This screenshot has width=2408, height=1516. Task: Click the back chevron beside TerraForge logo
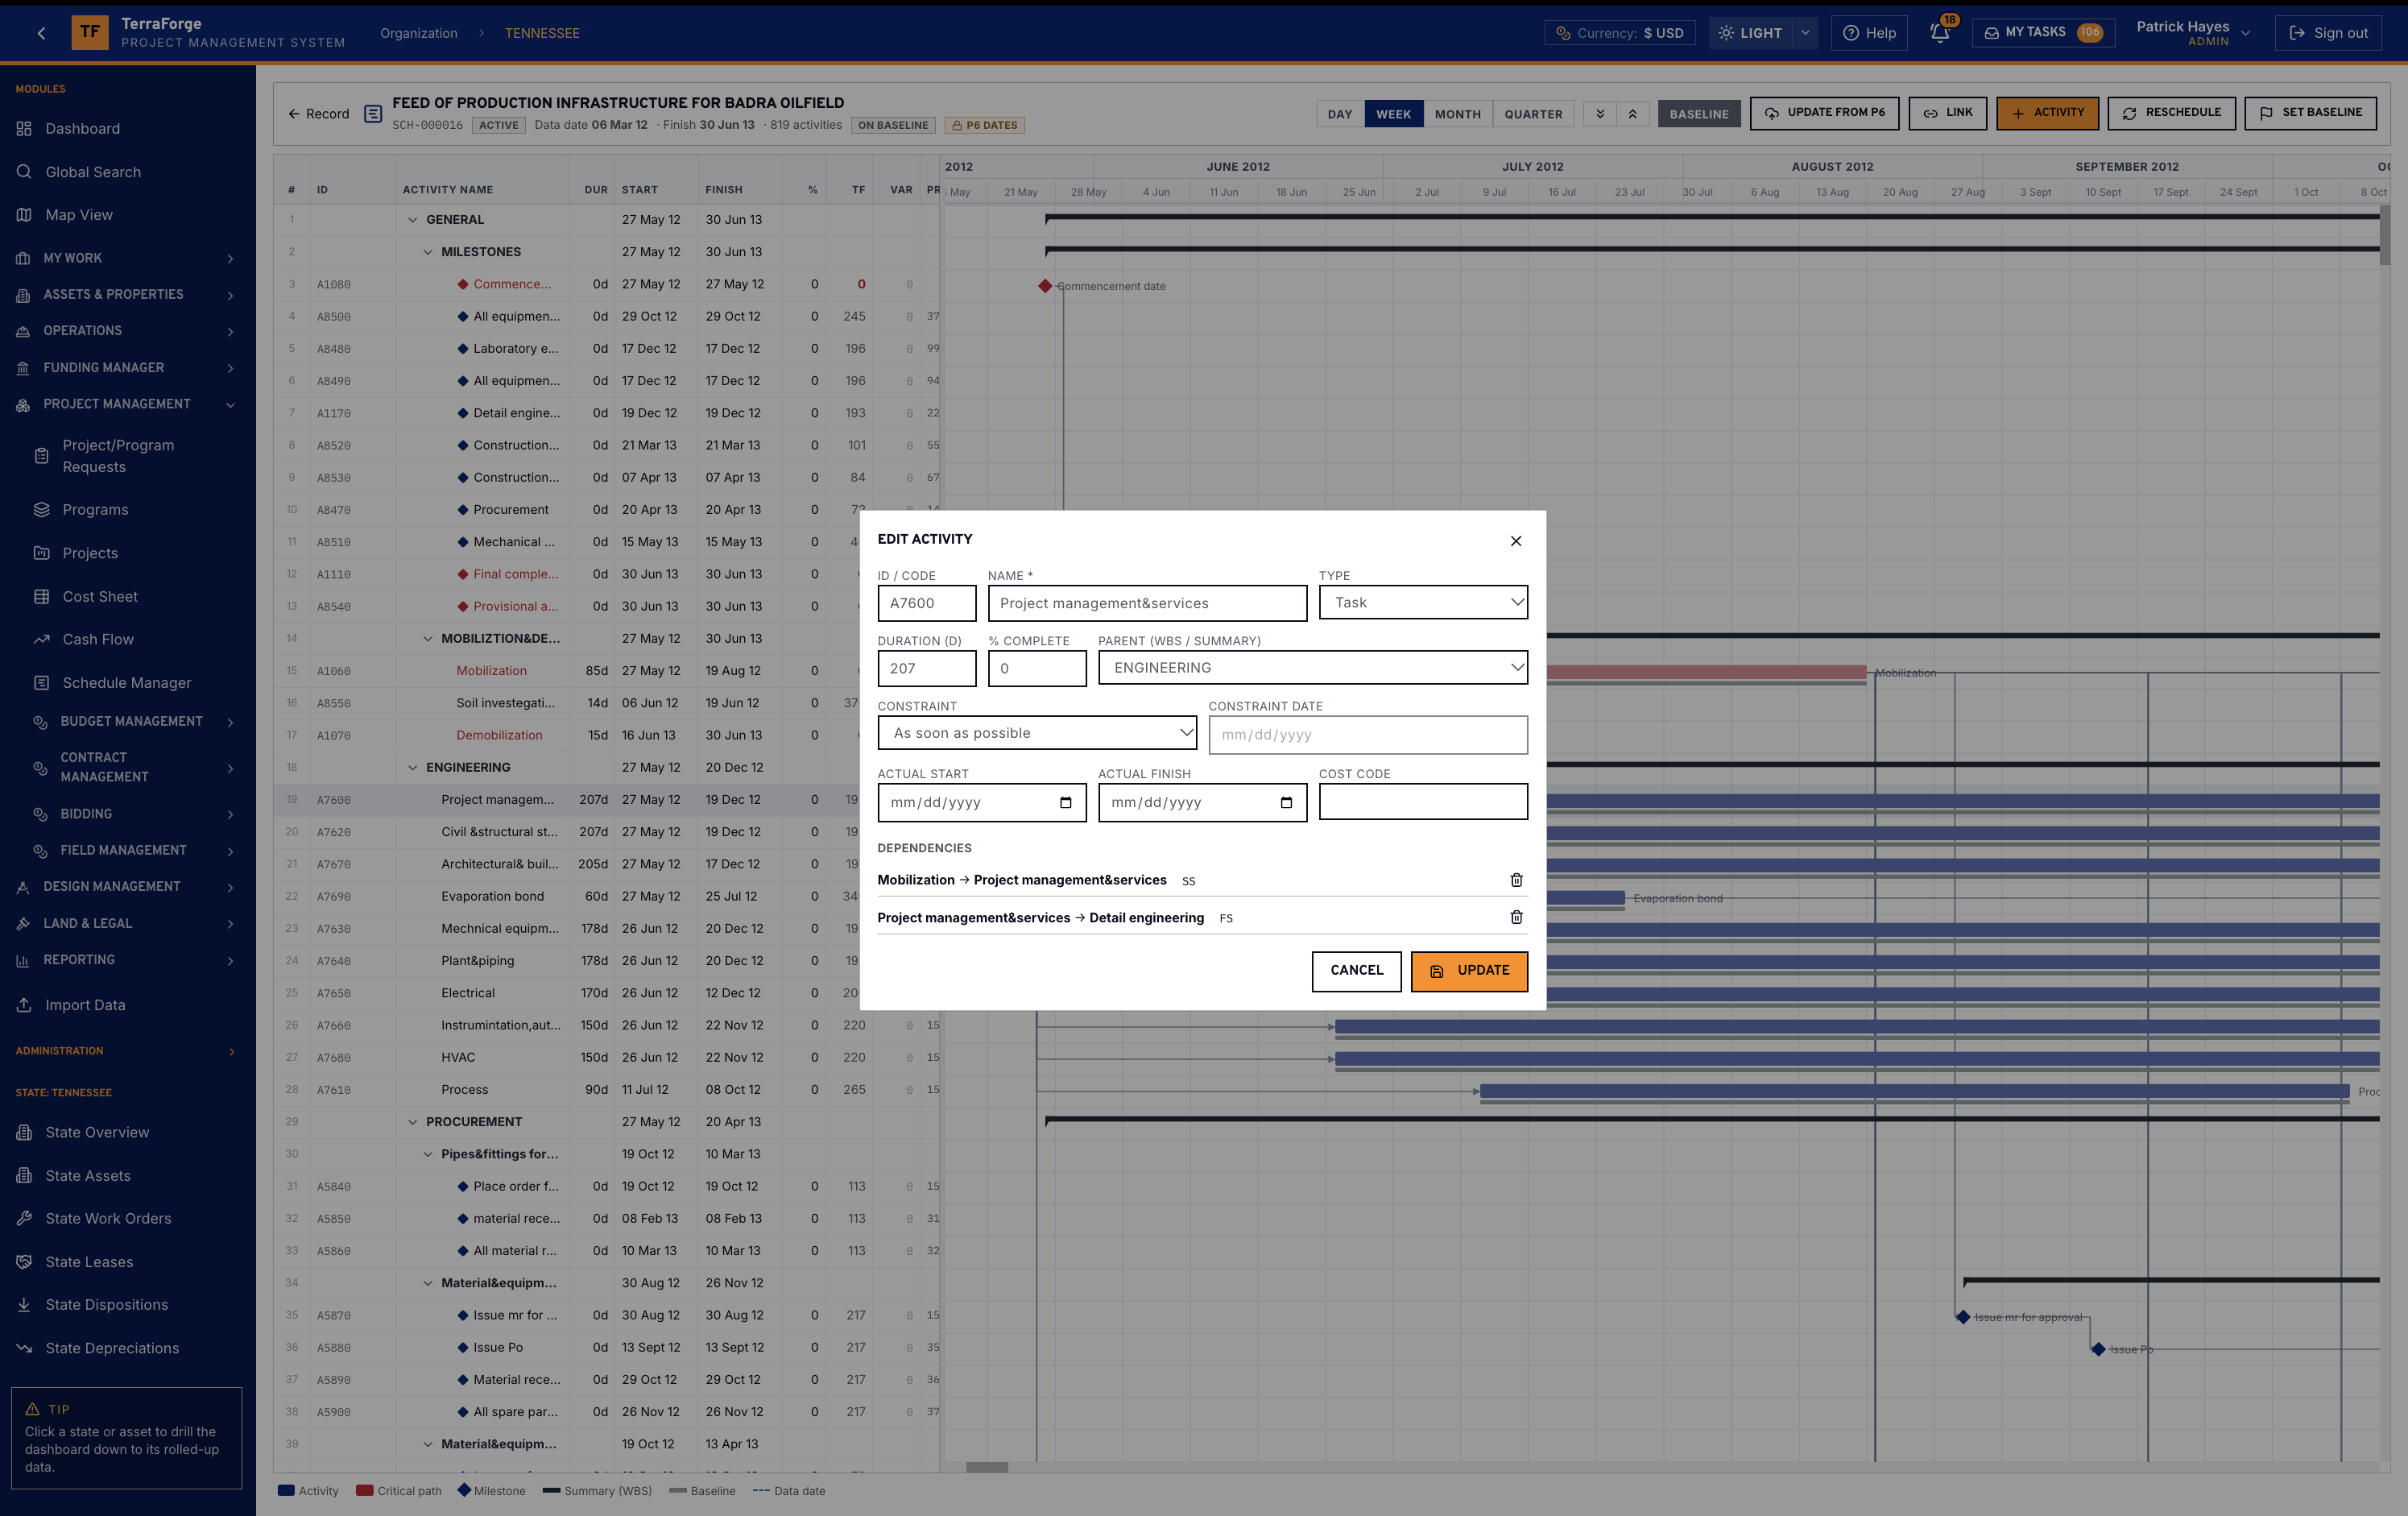[41, 33]
